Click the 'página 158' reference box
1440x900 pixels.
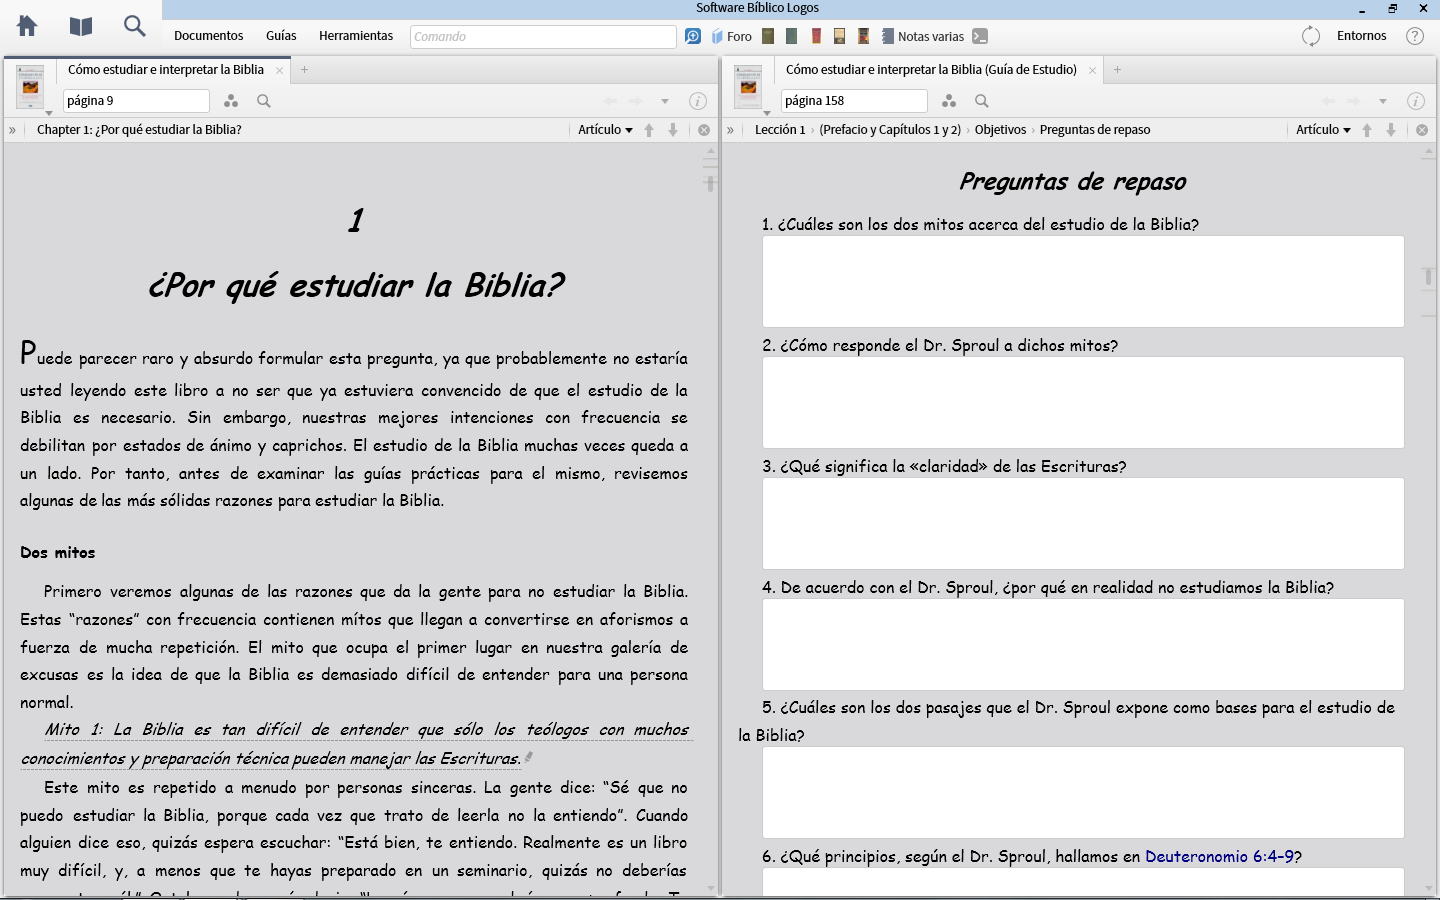854,101
